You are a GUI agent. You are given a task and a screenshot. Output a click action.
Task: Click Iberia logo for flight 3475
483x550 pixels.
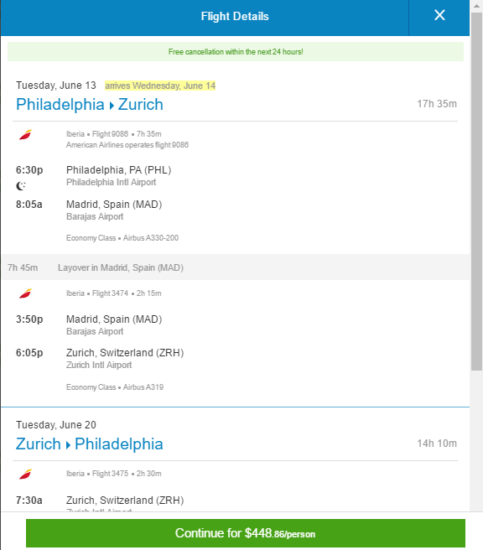coord(25,474)
